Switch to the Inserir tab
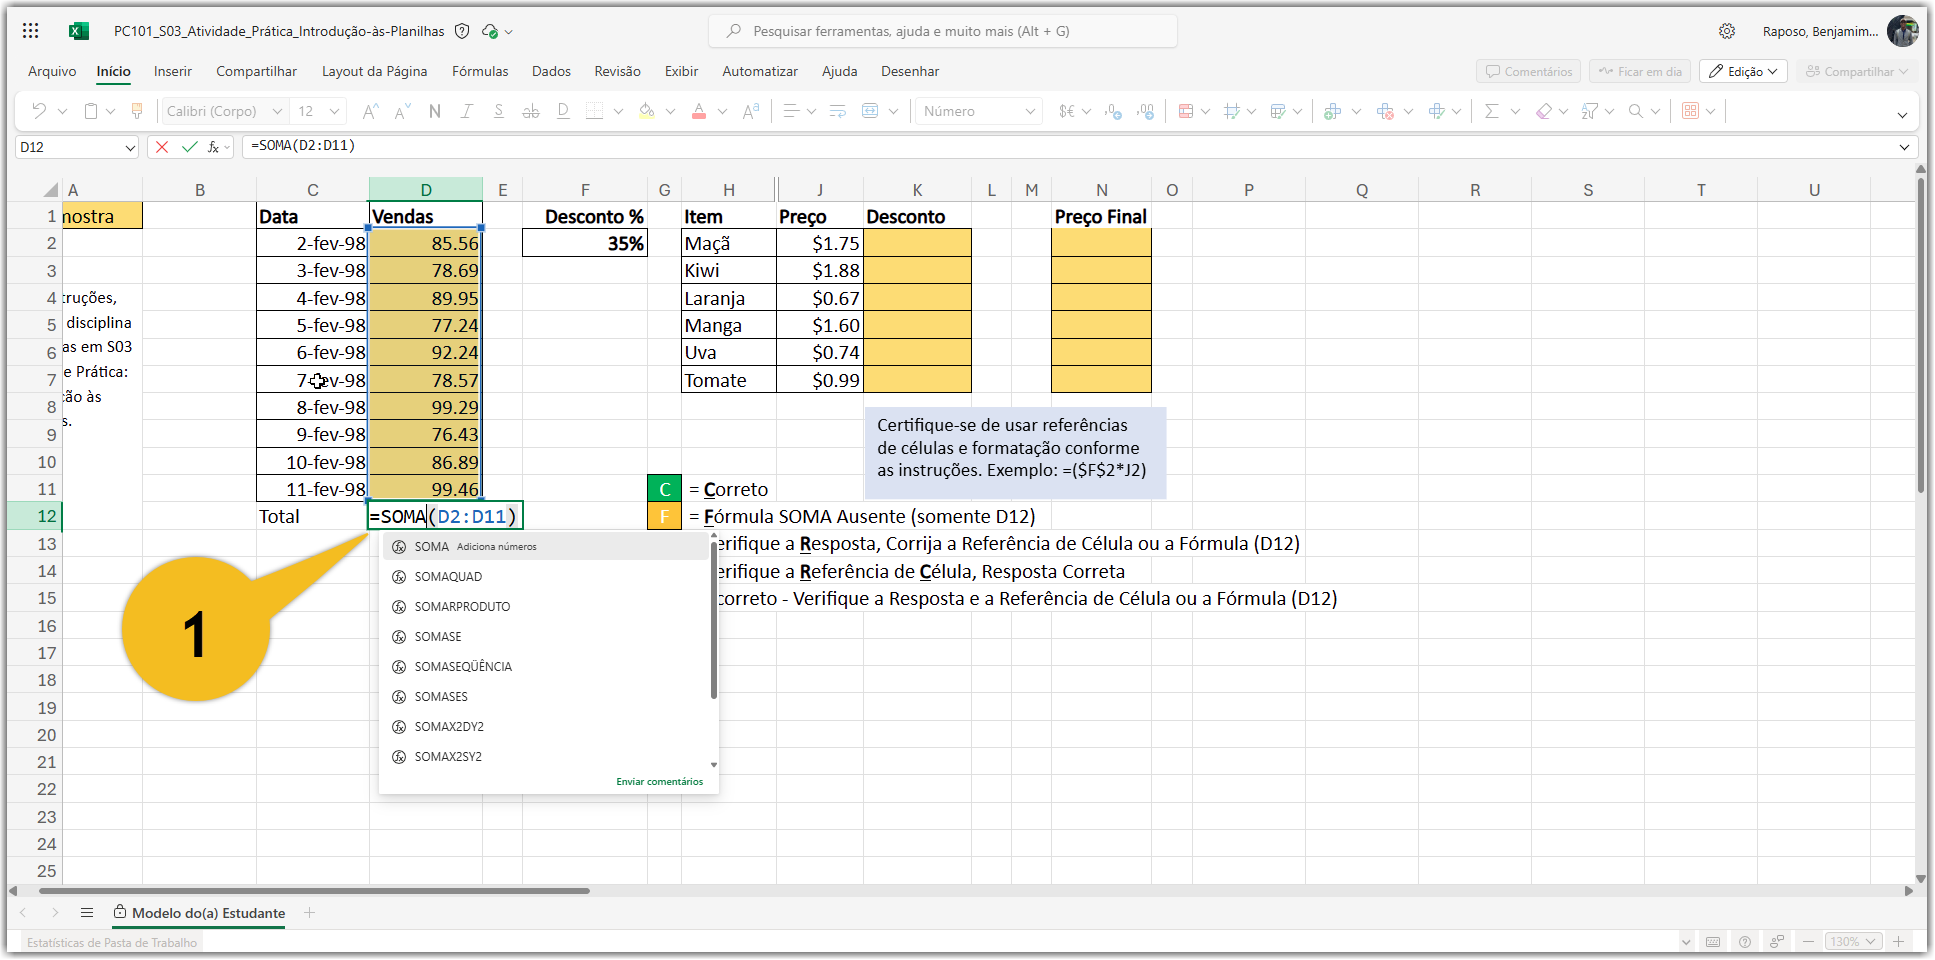 coord(173,71)
